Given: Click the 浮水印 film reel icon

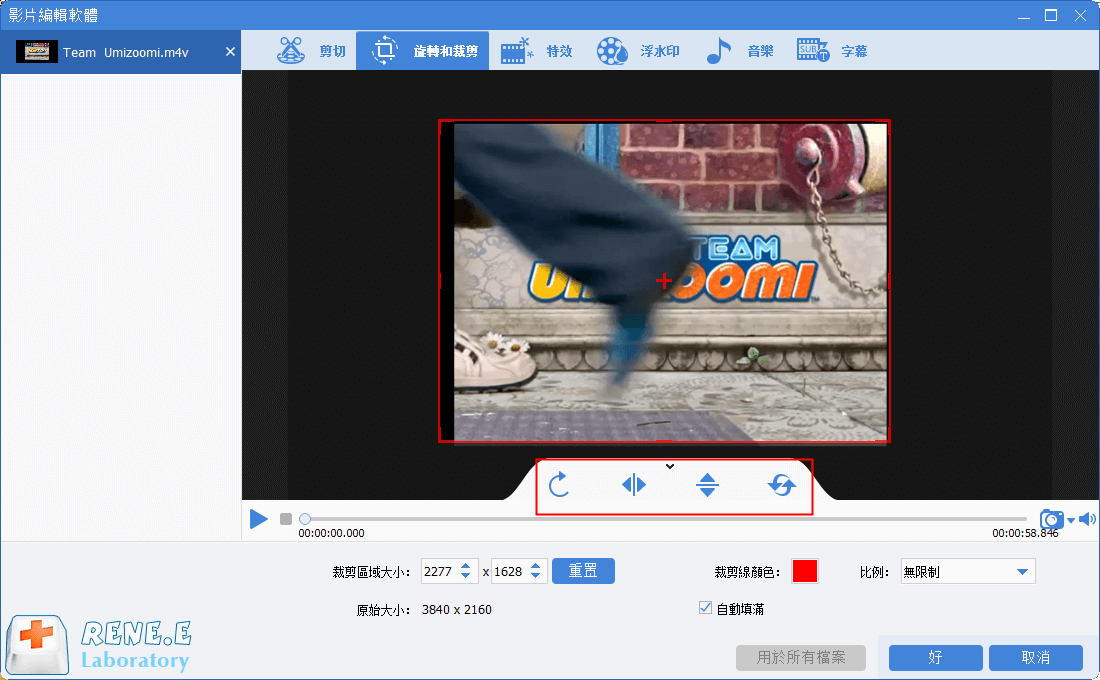Looking at the screenshot, I should click(x=612, y=51).
